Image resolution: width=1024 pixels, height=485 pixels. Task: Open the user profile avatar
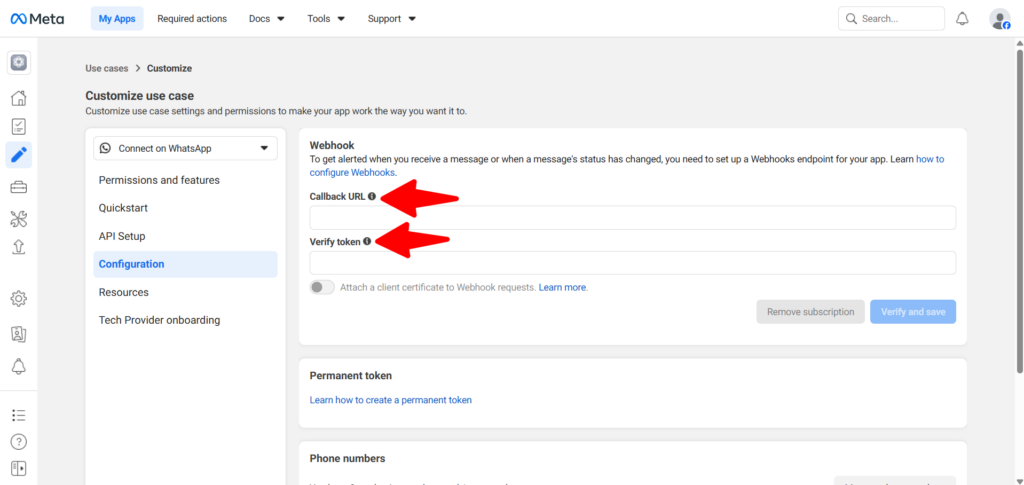[x=999, y=19]
